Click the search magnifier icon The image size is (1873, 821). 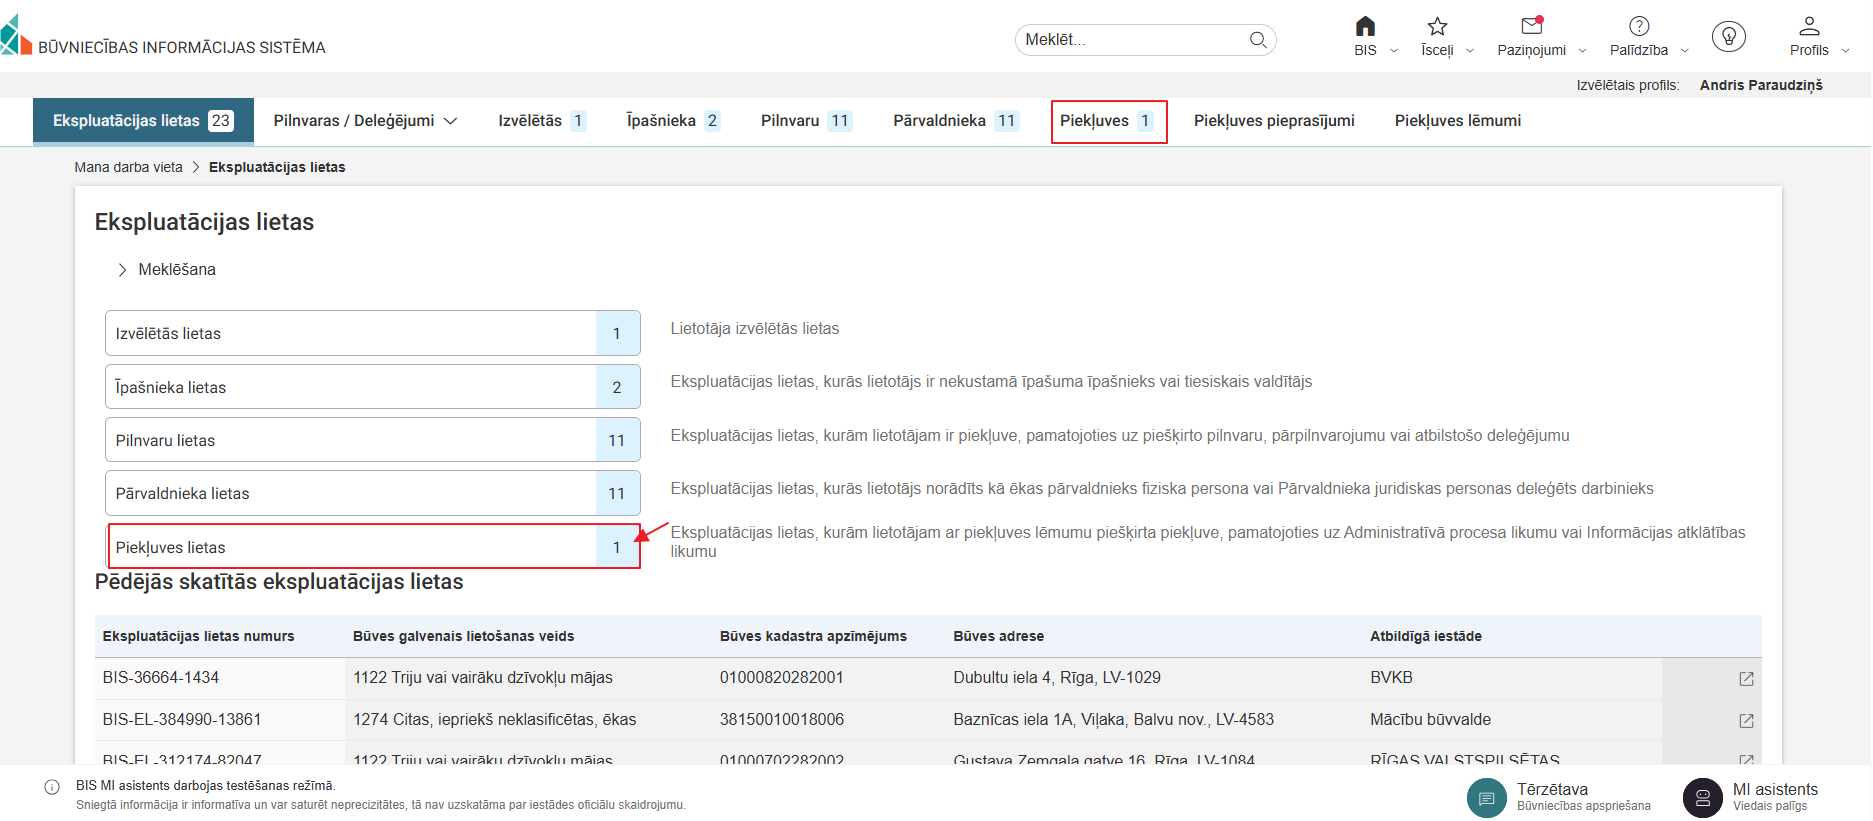click(1258, 40)
